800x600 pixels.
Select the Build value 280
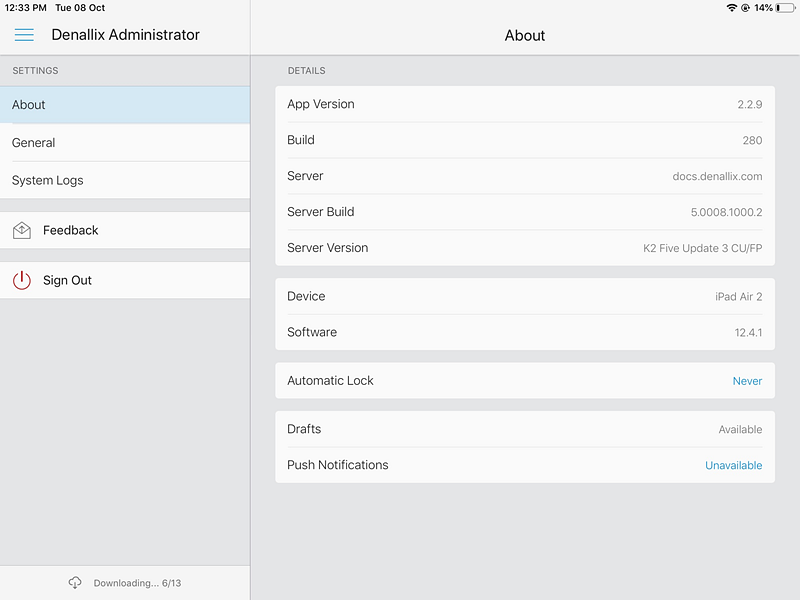[752, 140]
